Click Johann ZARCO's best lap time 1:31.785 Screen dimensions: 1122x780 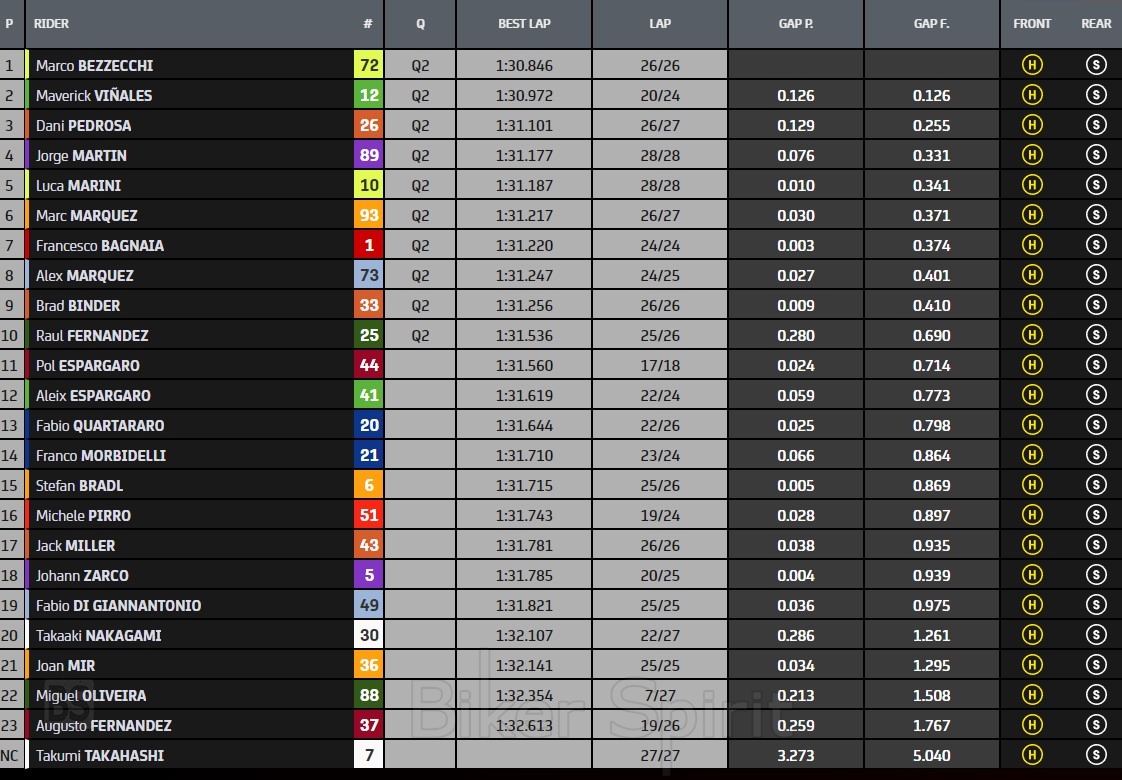pos(524,576)
